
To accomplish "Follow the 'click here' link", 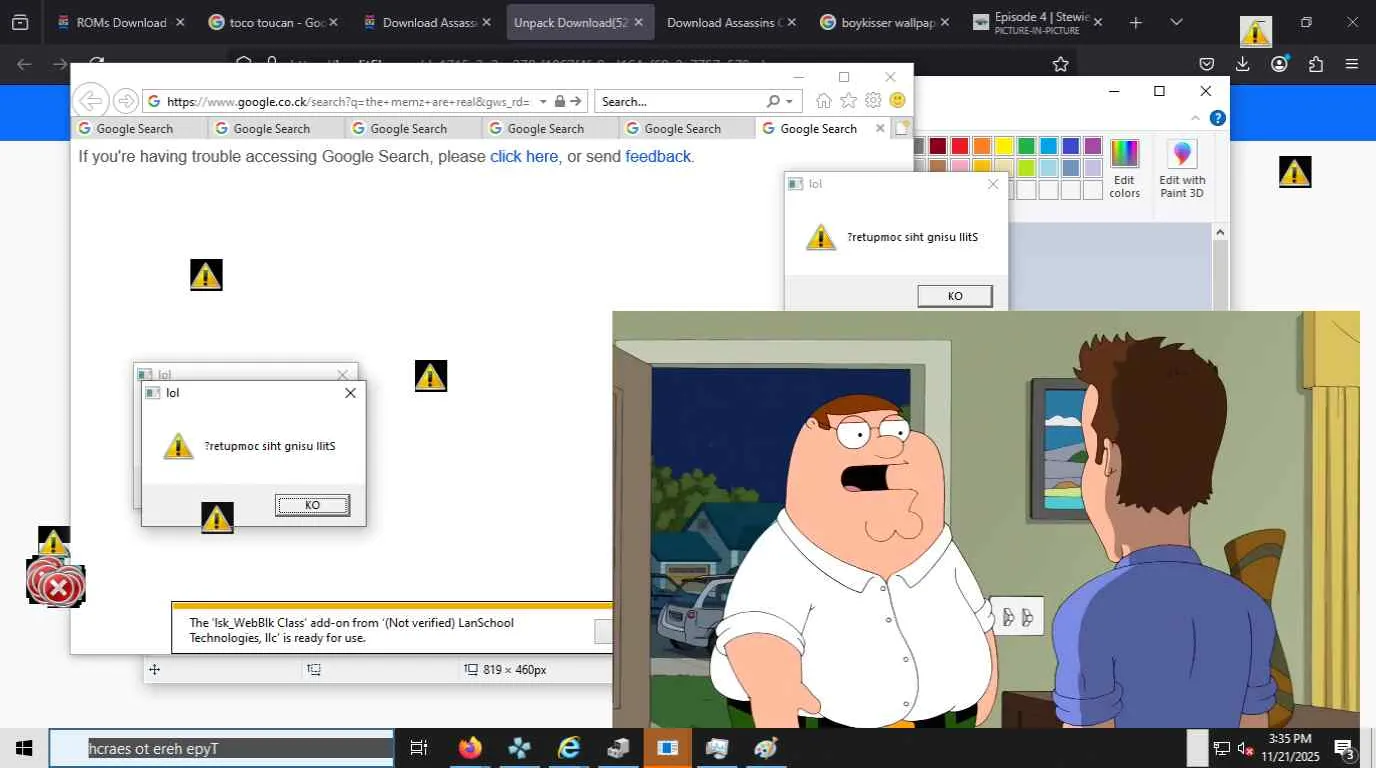I will pos(524,156).
